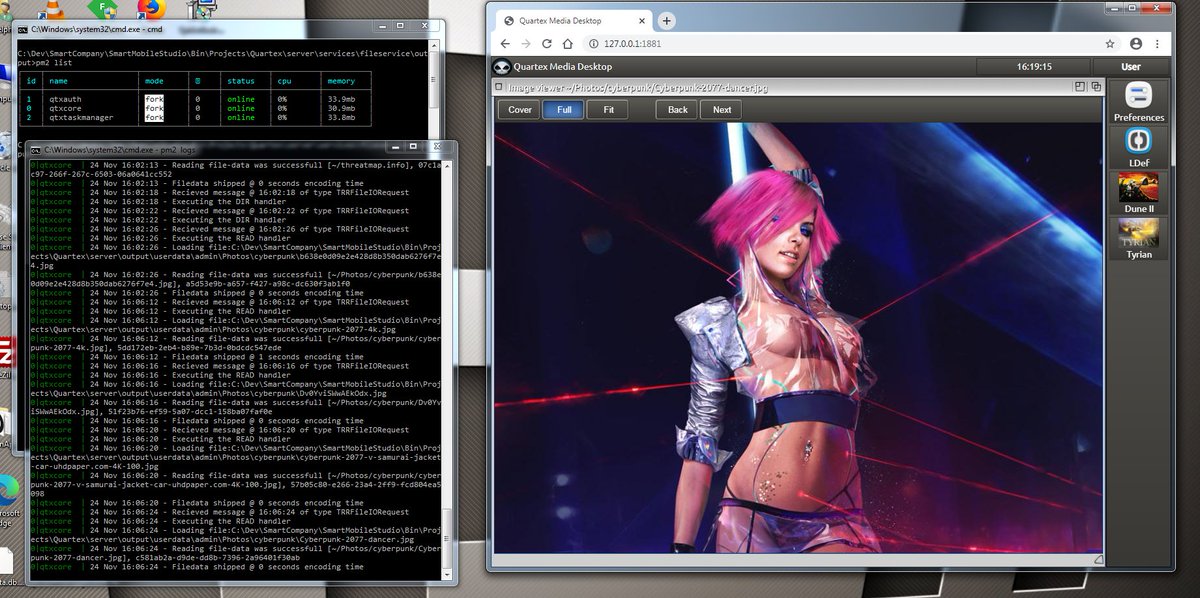Screen dimensions: 1200x598
Task: Click the 33.9mb memory value
Action: pyautogui.click(x=342, y=99)
